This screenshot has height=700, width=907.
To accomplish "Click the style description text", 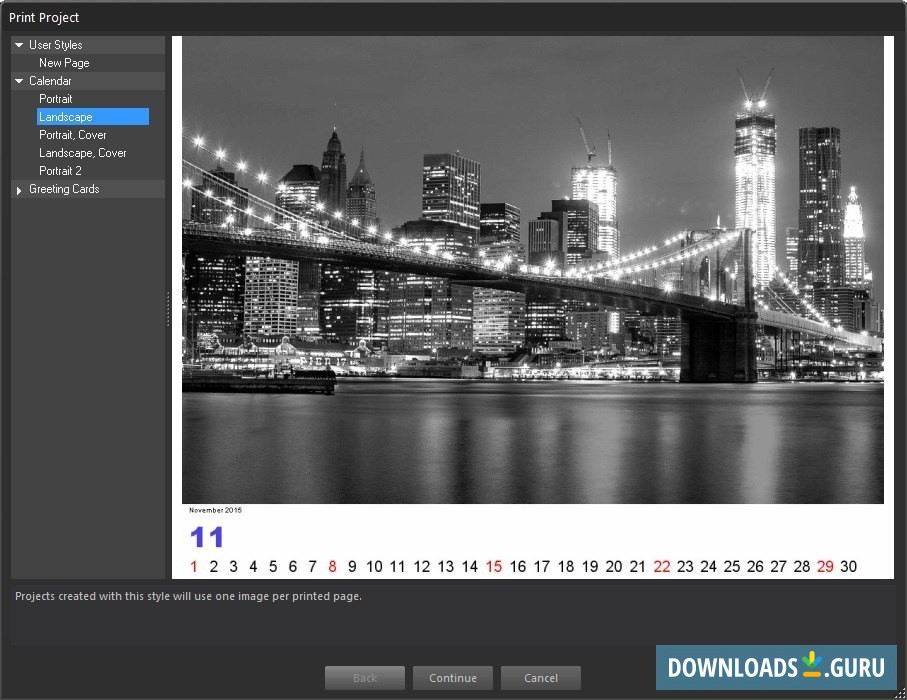I will tap(188, 596).
